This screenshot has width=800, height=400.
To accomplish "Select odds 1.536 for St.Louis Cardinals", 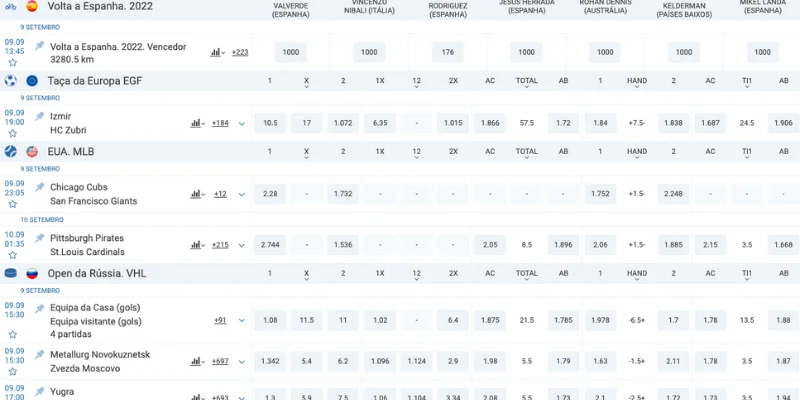I will [x=343, y=245].
